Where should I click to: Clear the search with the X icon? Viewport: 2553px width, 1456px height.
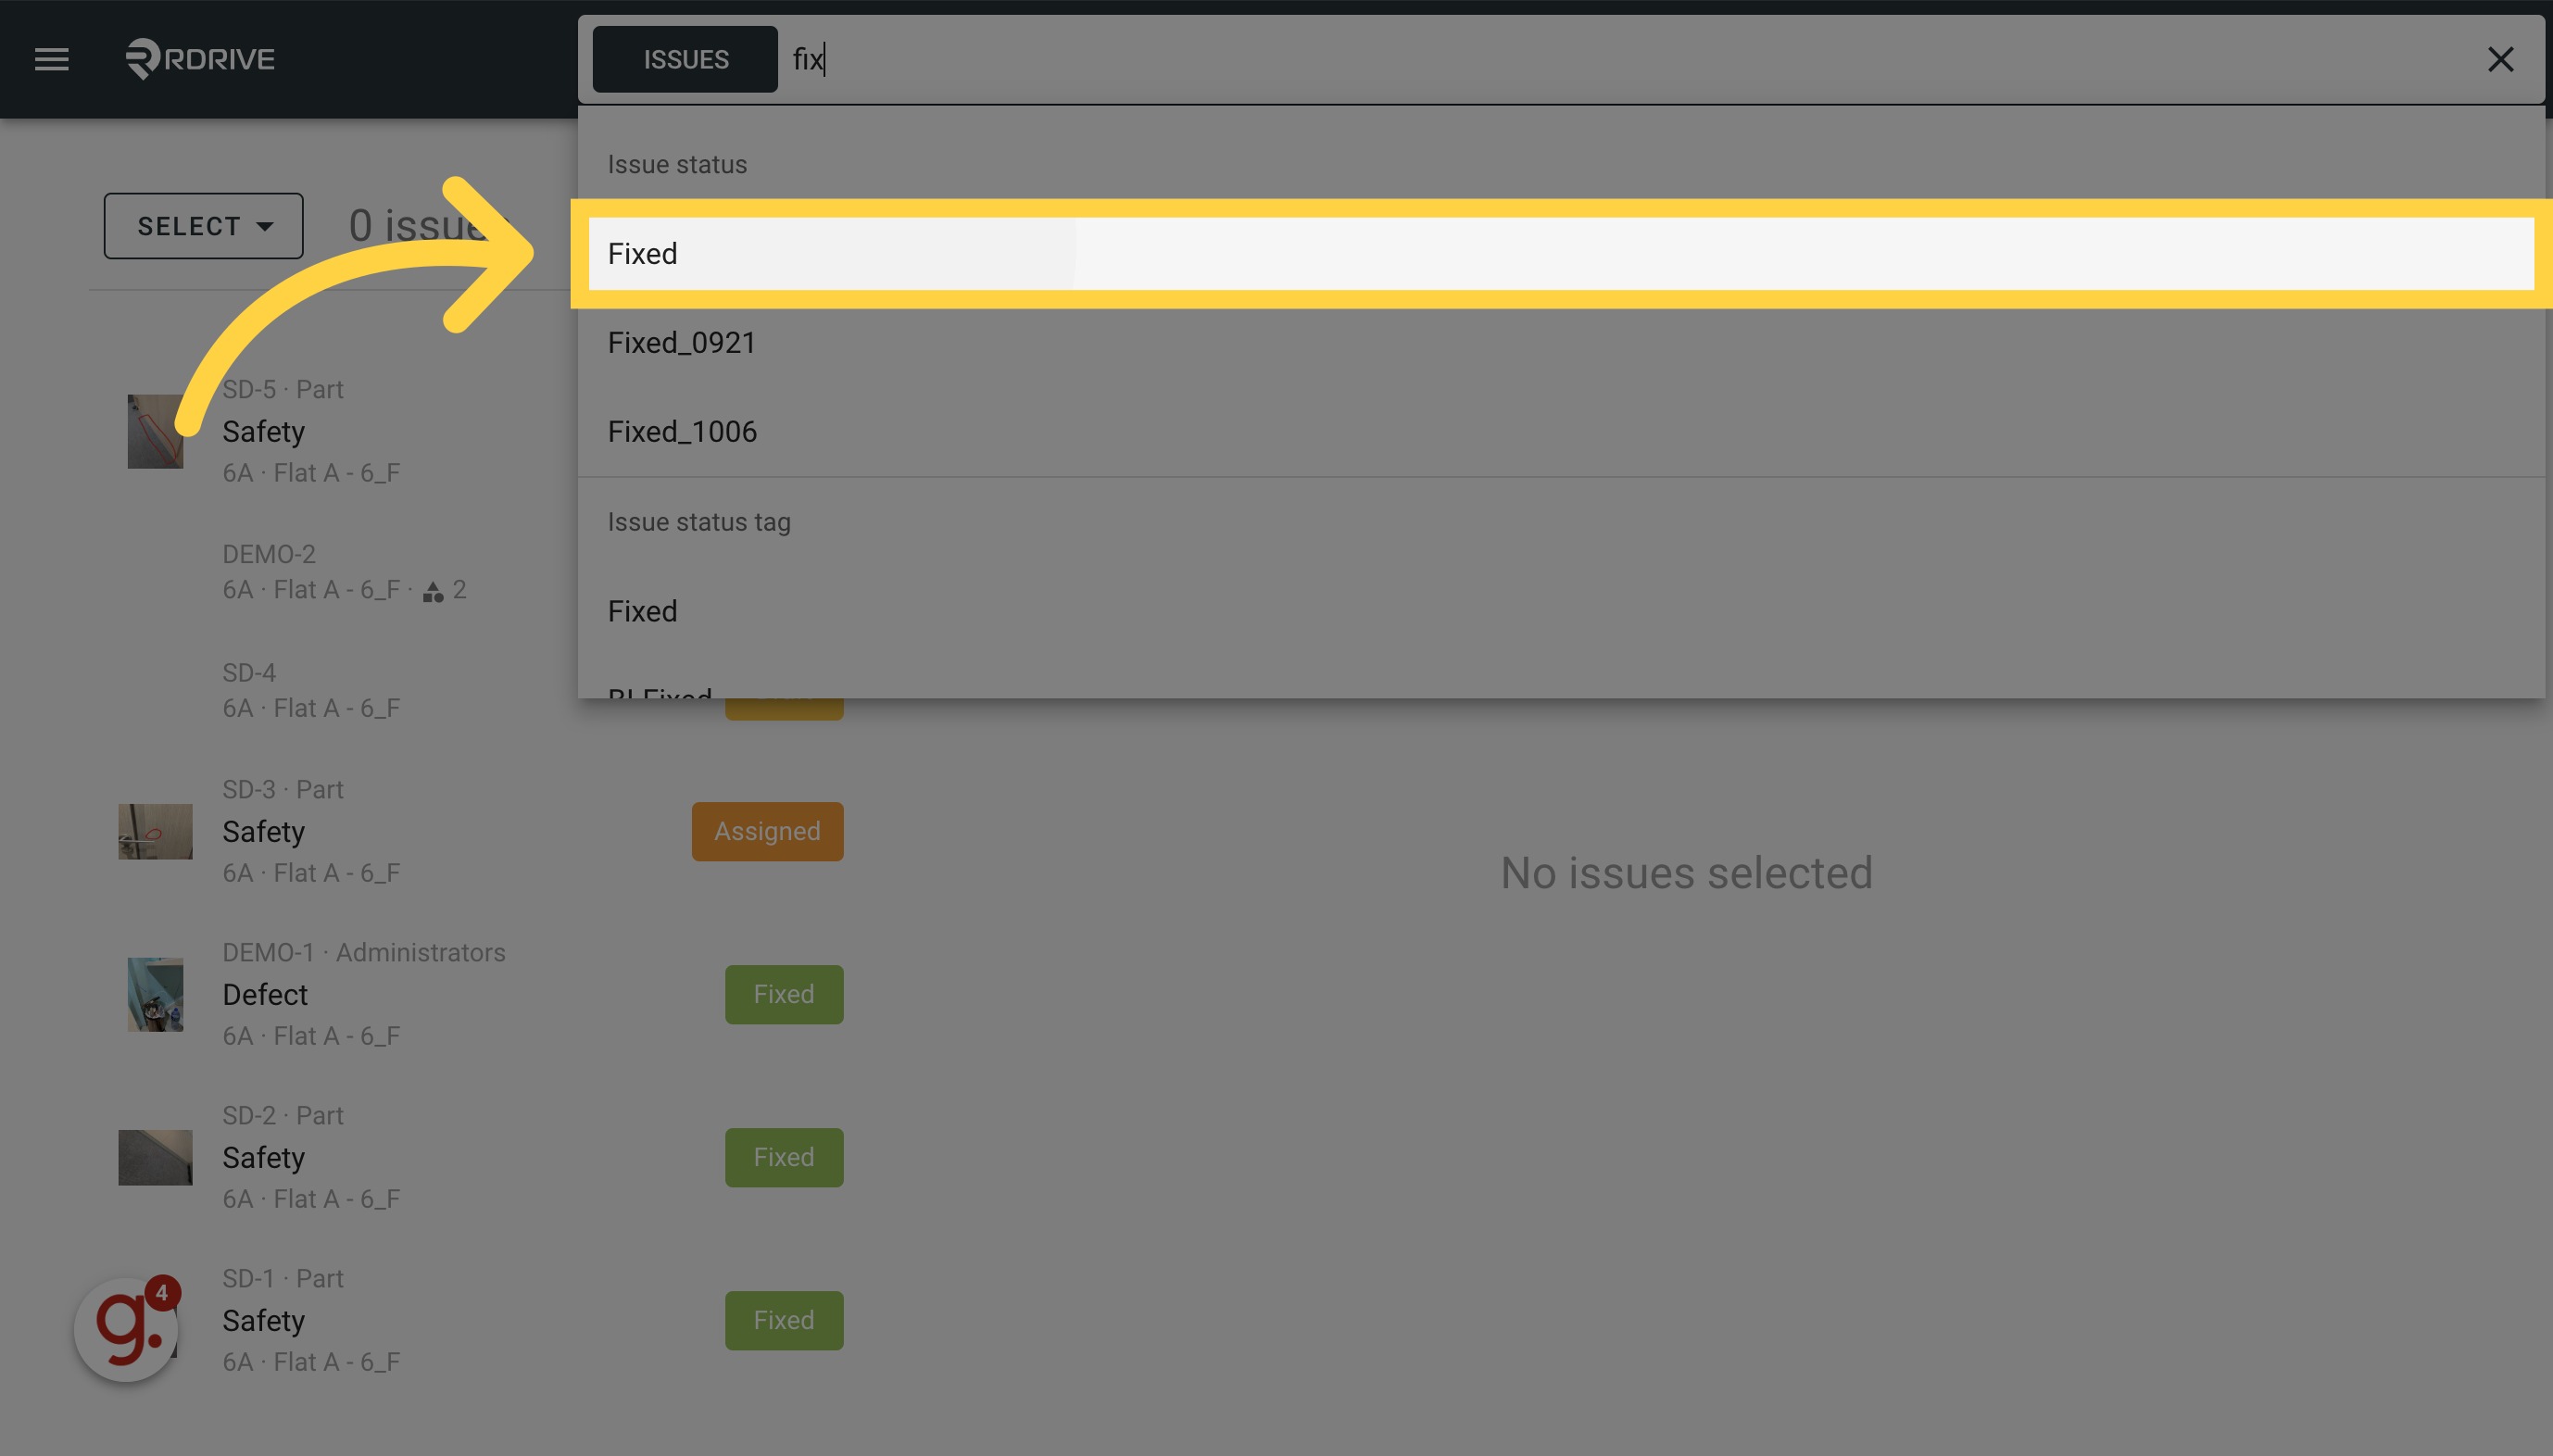click(2500, 60)
